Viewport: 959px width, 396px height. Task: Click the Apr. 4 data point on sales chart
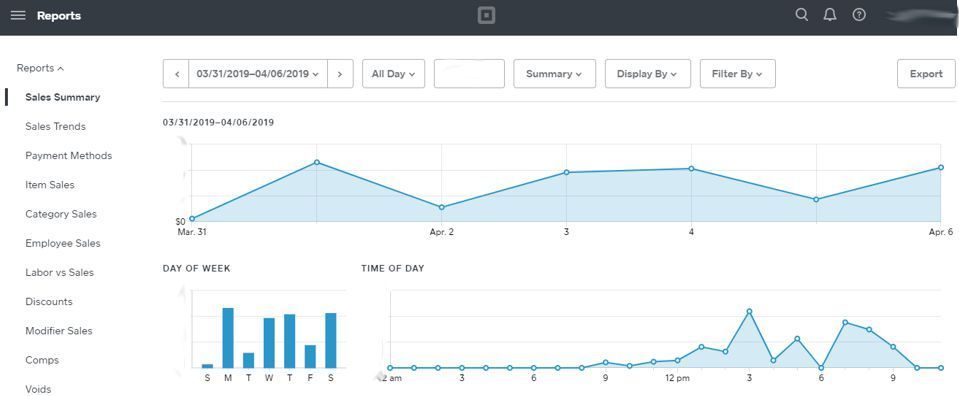click(691, 169)
